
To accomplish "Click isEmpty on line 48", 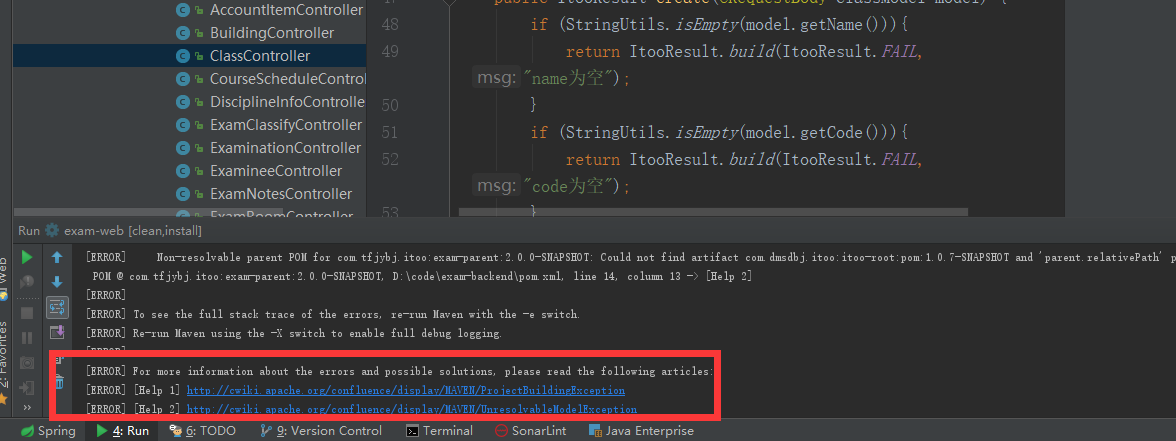I will click(x=706, y=25).
